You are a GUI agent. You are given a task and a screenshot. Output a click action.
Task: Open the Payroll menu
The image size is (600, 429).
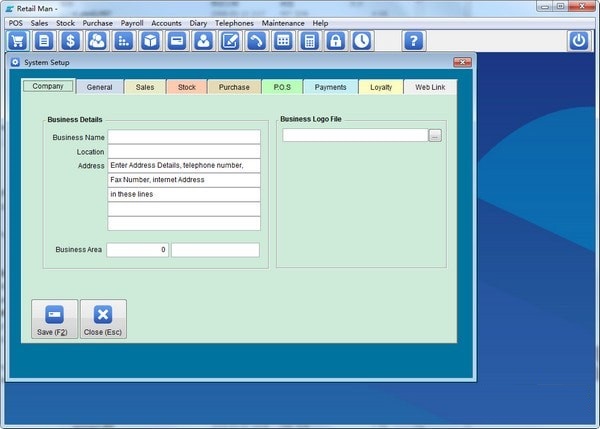132,23
